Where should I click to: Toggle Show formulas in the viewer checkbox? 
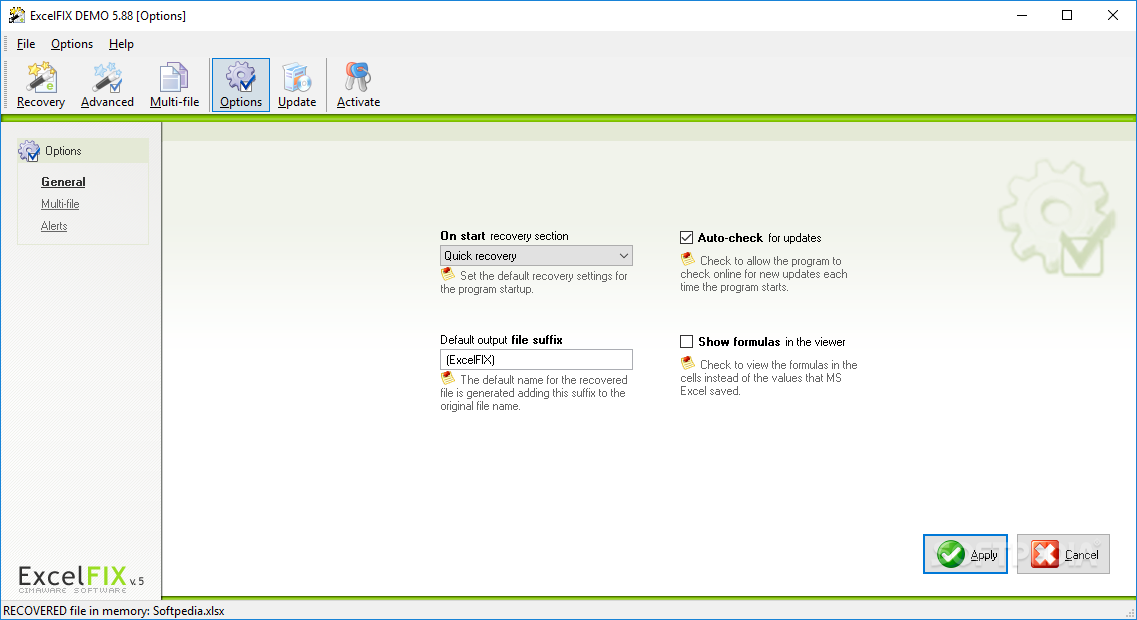coord(687,342)
